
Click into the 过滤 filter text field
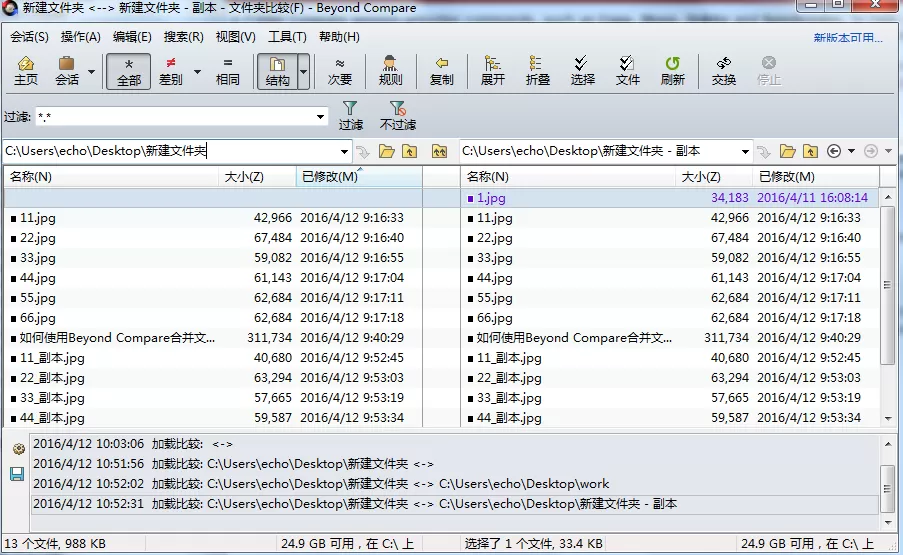tap(174, 117)
